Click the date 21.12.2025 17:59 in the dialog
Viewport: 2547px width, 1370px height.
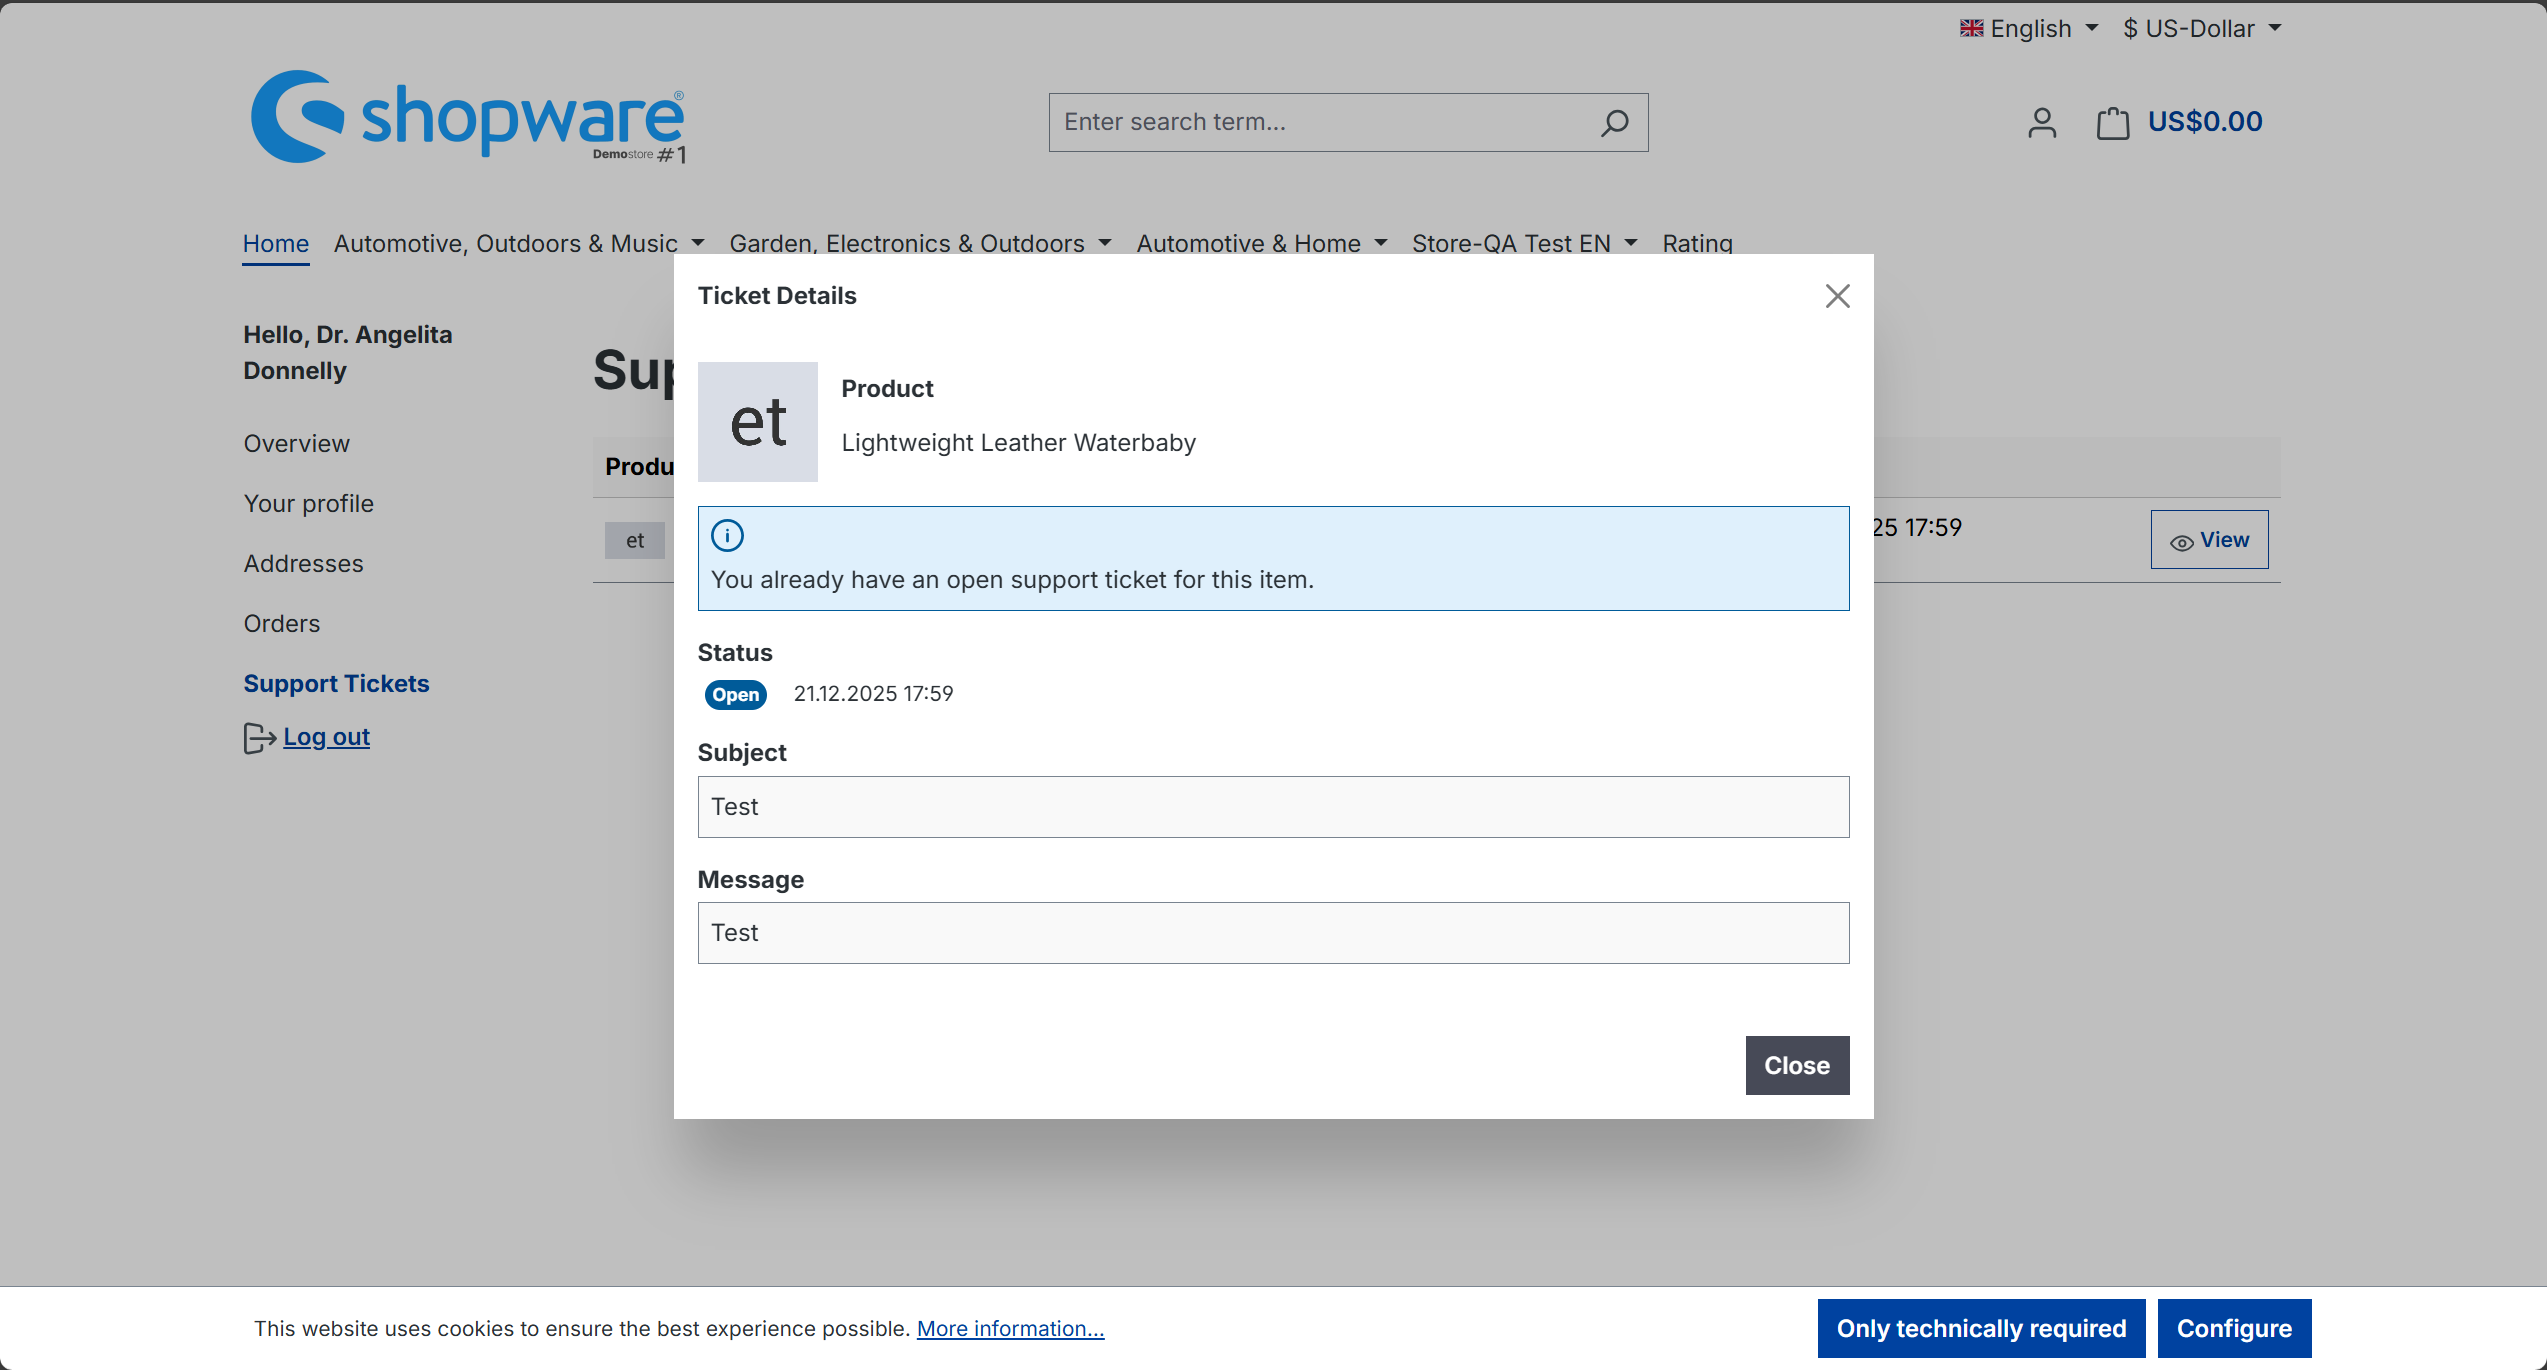[x=873, y=694]
